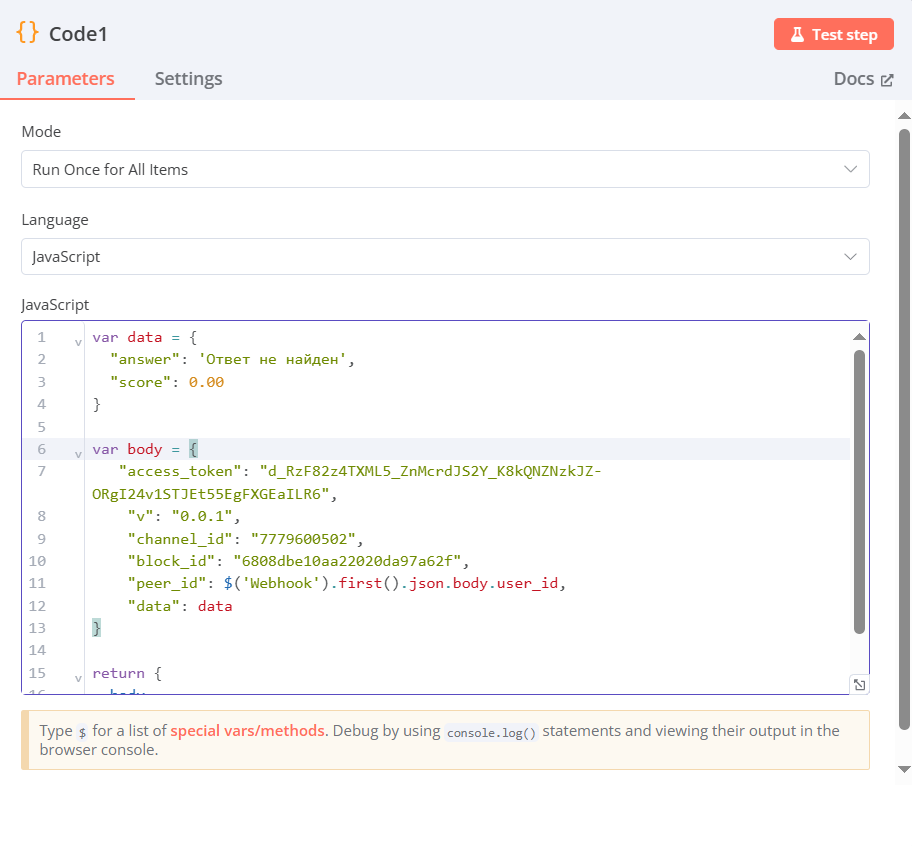Open the special vars/methods link
Screen dimensions: 912x846
pyautogui.click(x=247, y=731)
